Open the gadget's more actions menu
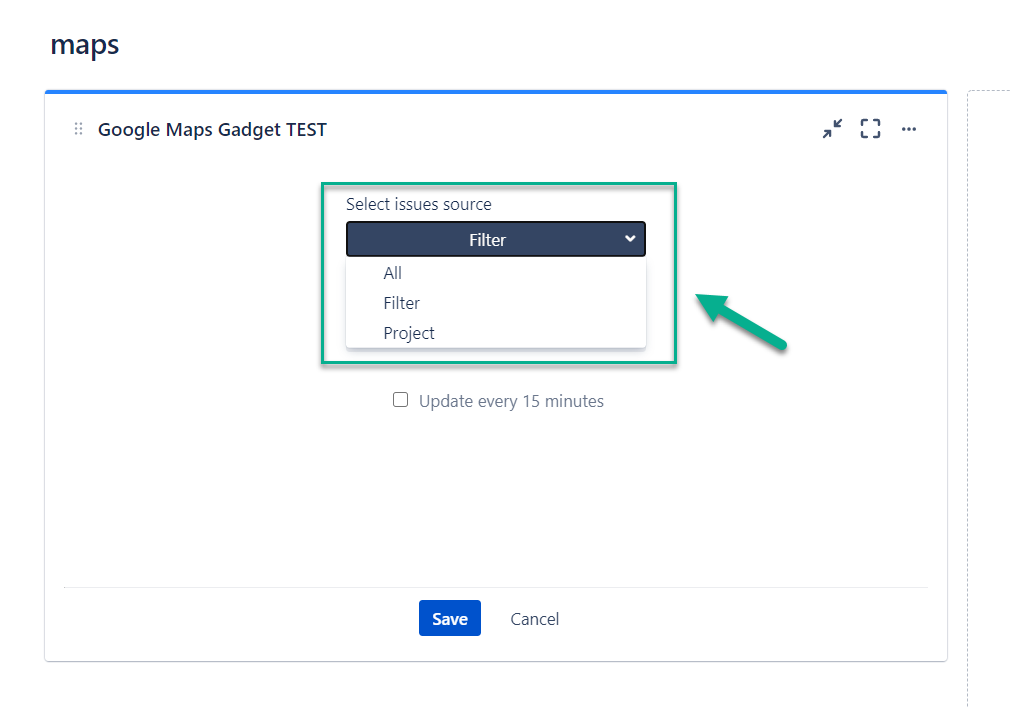 pos(908,129)
